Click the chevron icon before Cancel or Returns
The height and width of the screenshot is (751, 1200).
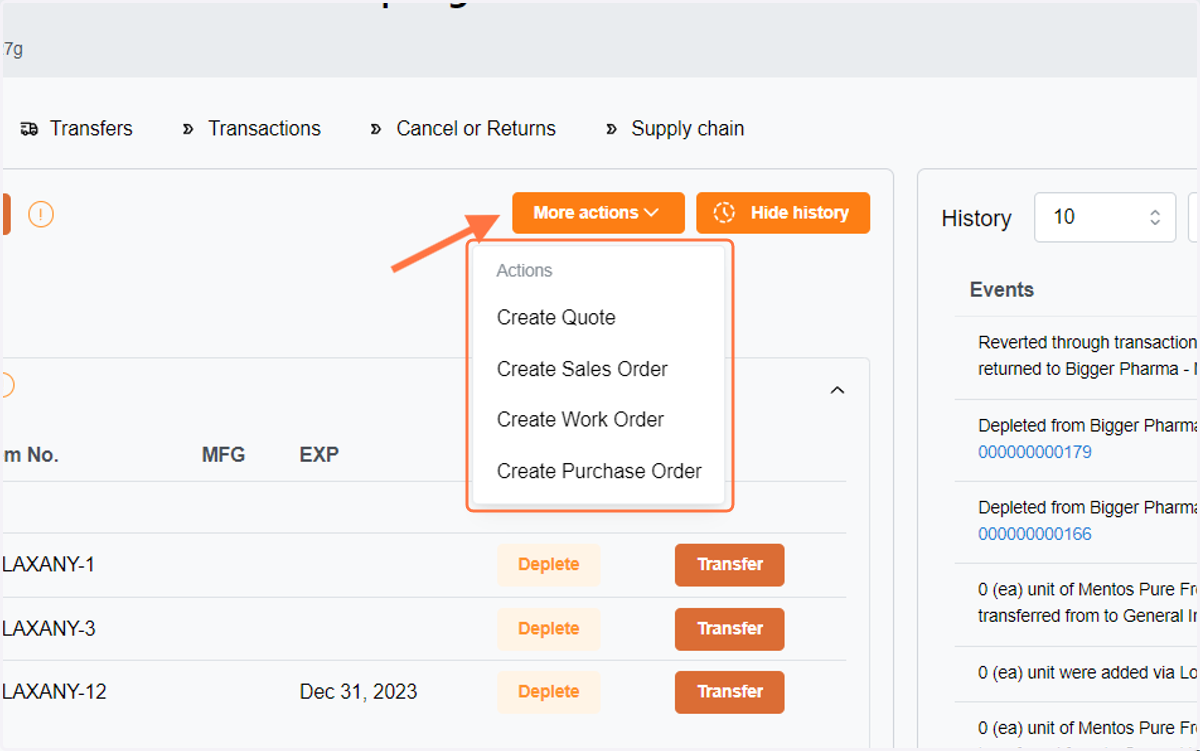pyautogui.click(x=376, y=129)
